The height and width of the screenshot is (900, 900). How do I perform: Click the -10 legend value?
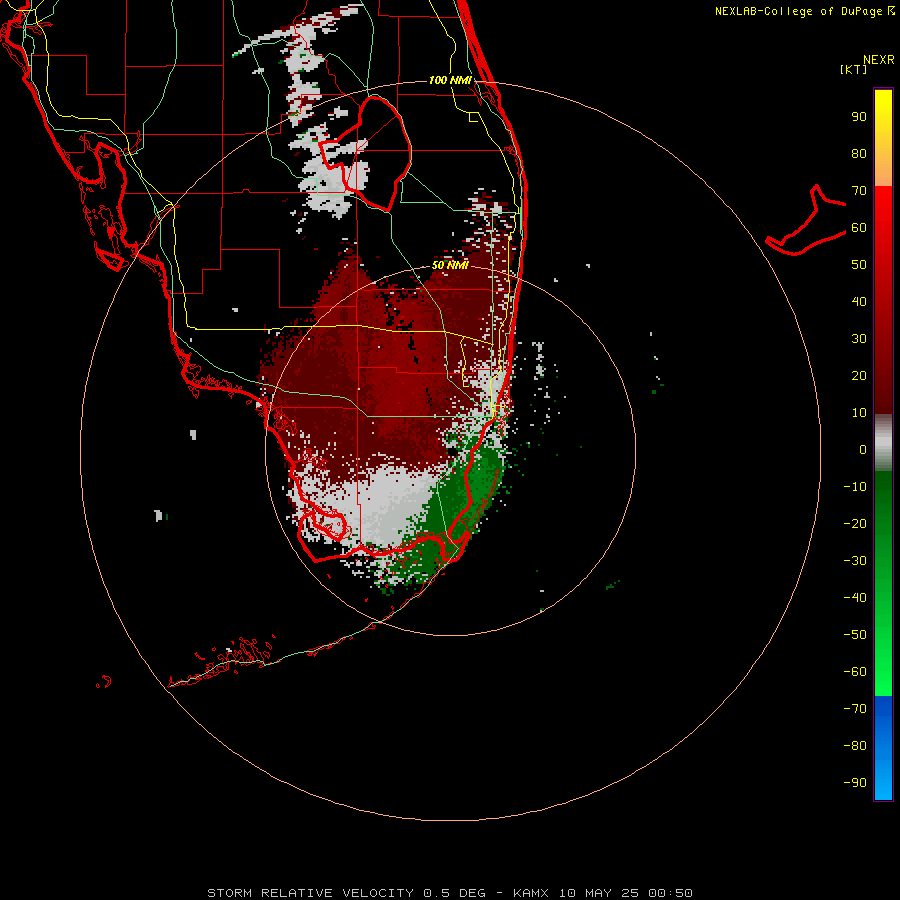pyautogui.click(x=855, y=487)
